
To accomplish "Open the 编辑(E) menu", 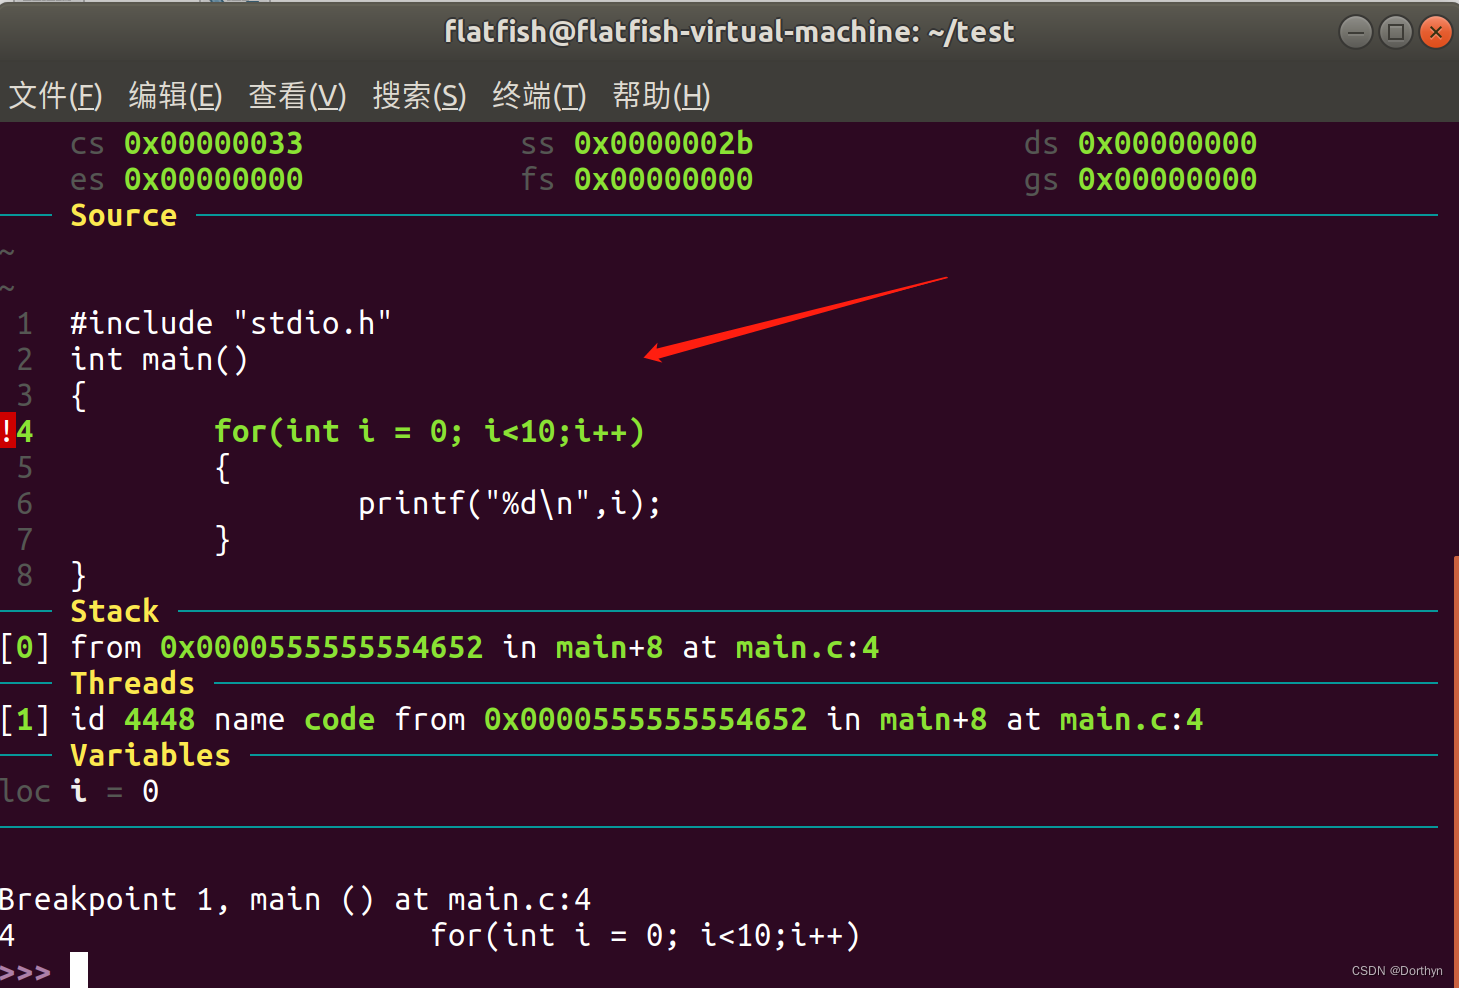I will (175, 96).
